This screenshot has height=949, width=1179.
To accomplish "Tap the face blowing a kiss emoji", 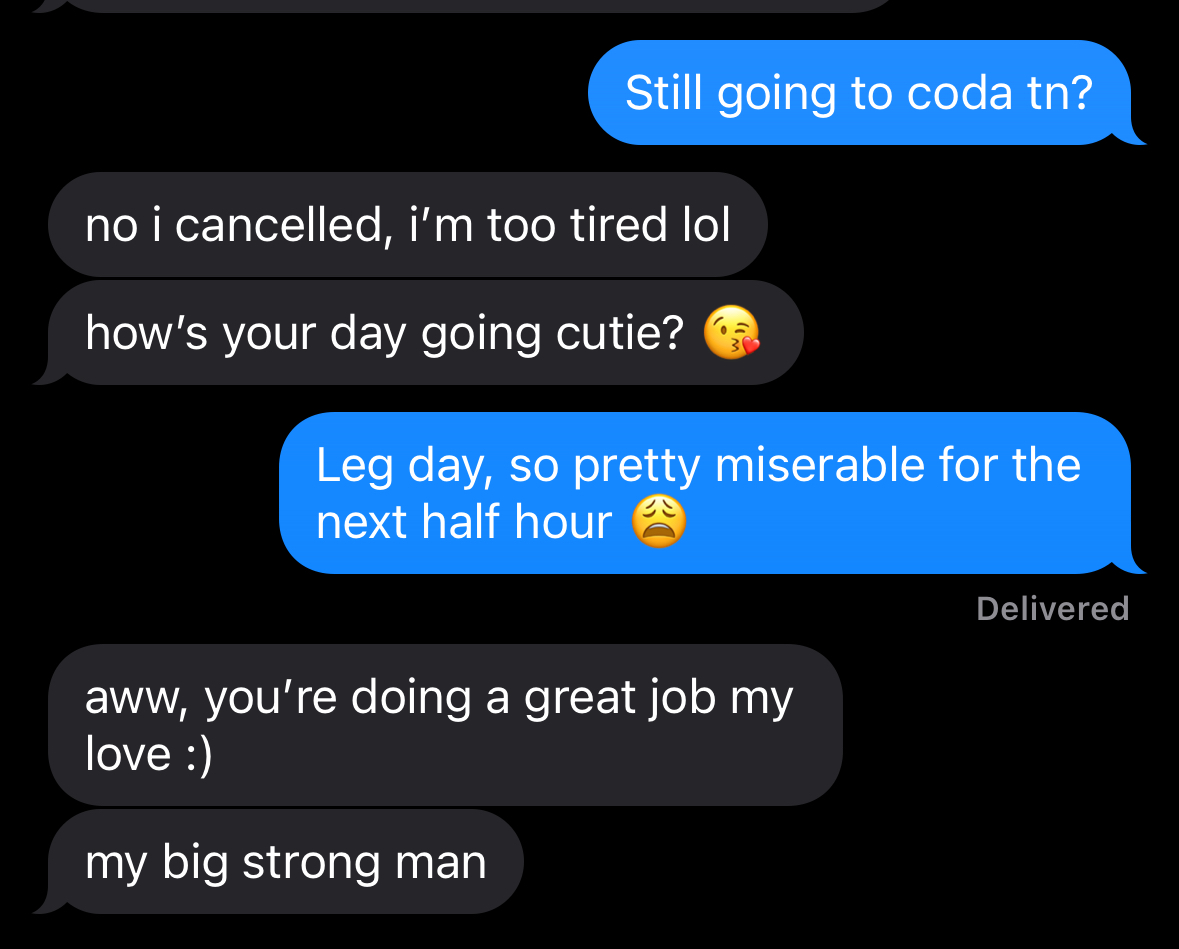I will (731, 334).
